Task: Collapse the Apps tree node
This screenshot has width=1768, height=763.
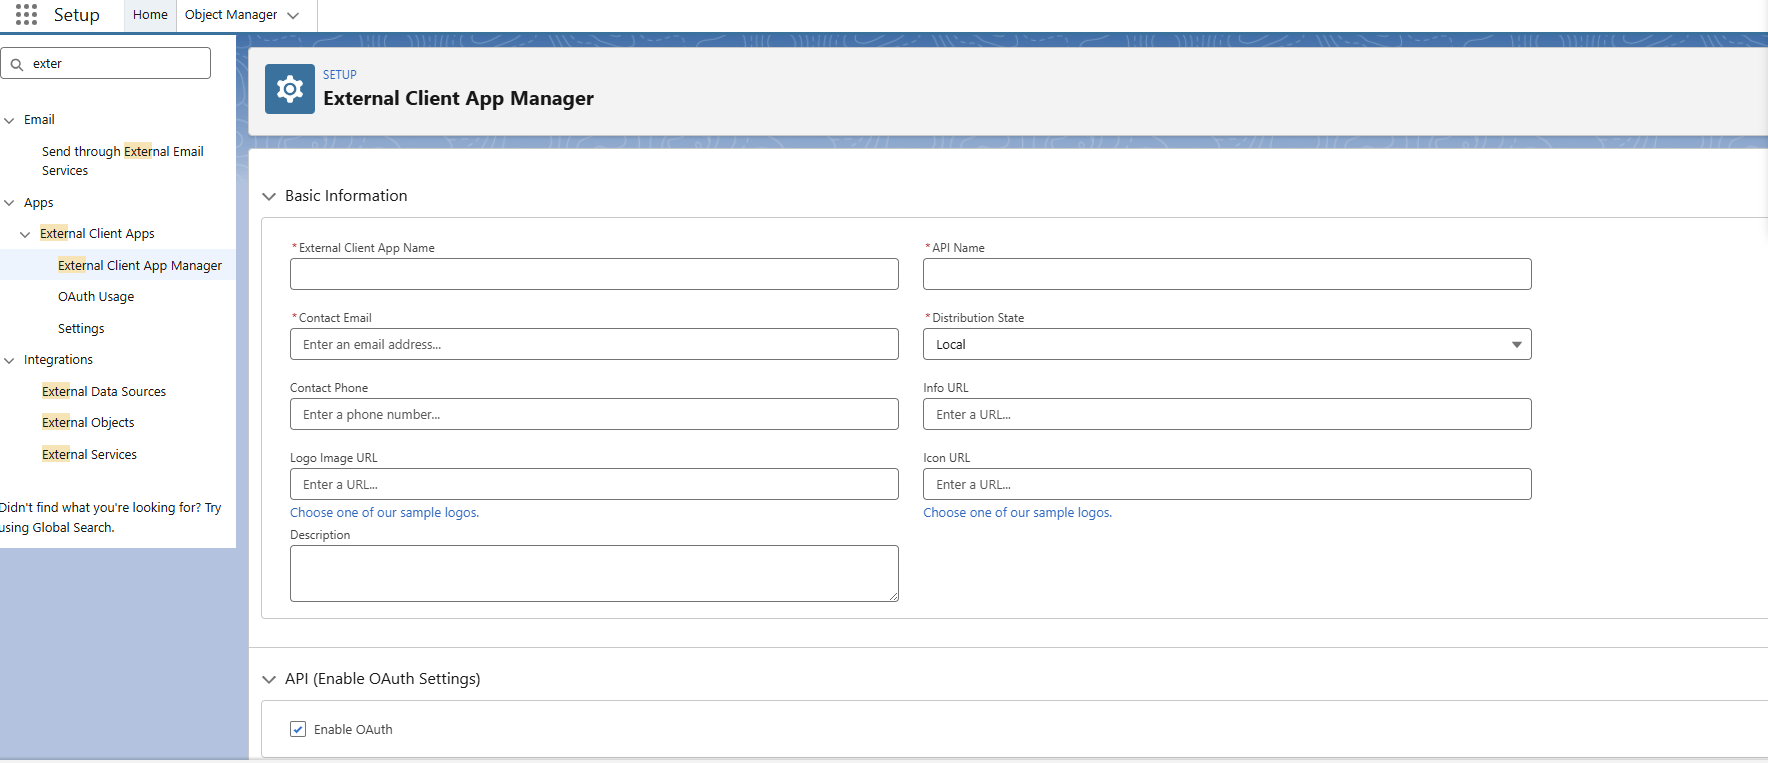Action: (9, 203)
